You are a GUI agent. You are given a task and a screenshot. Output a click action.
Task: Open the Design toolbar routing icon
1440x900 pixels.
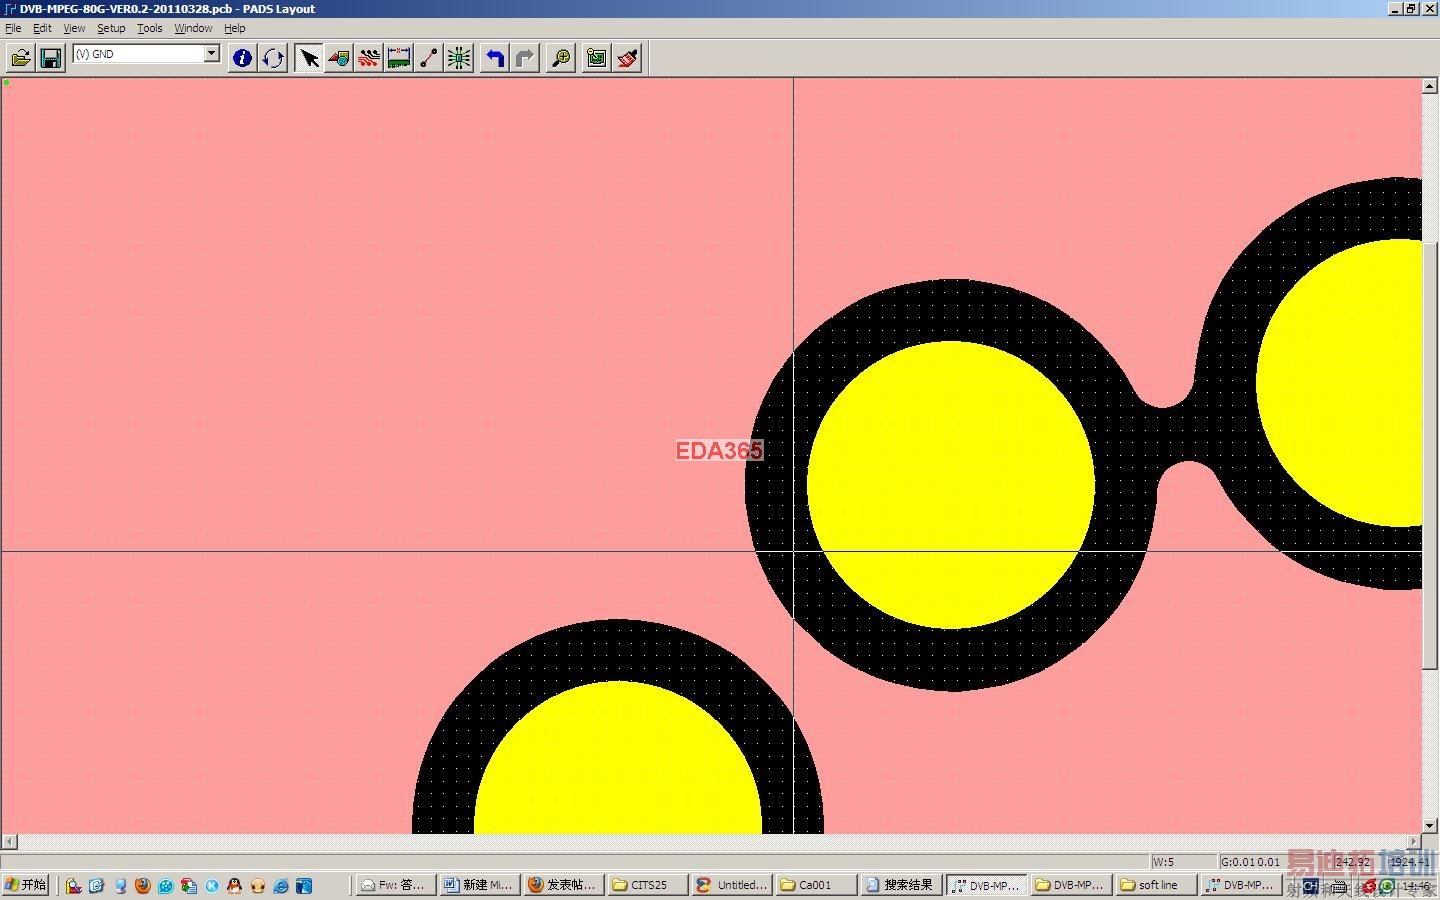point(369,58)
